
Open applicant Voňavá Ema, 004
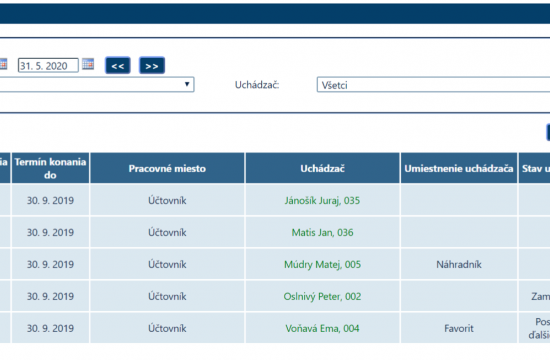click(x=322, y=328)
